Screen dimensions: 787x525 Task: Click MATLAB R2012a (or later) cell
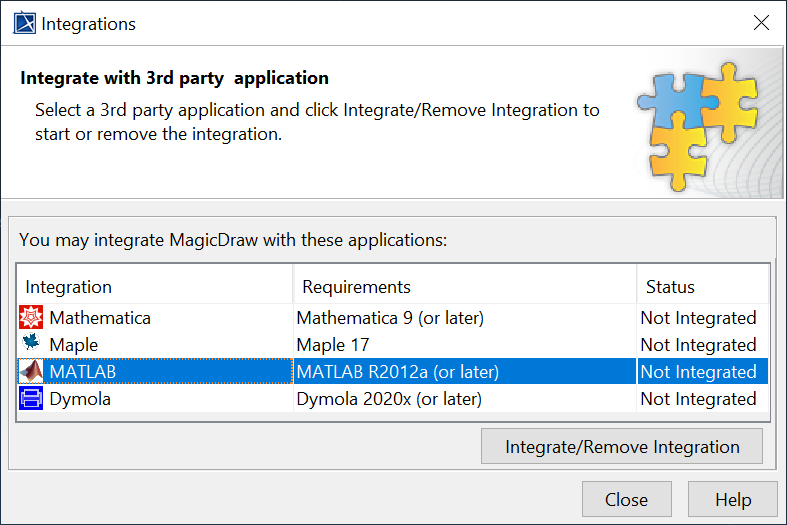coord(397,372)
